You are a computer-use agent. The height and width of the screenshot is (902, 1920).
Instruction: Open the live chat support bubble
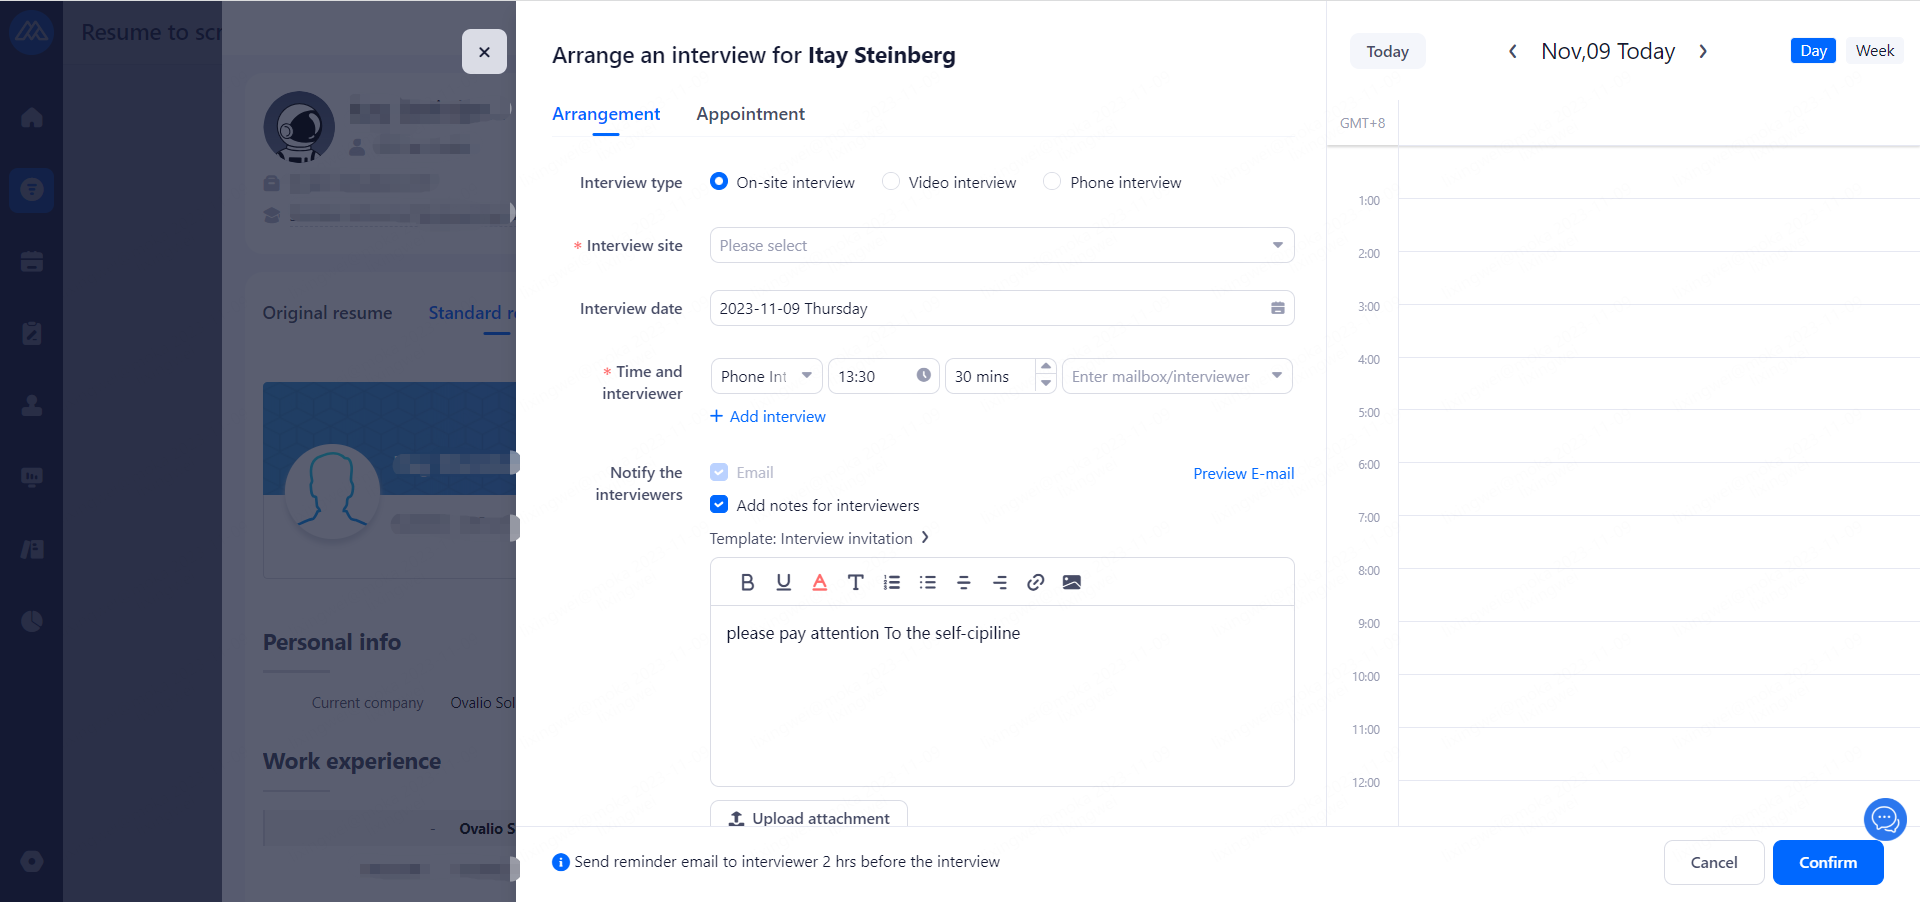[x=1884, y=820]
